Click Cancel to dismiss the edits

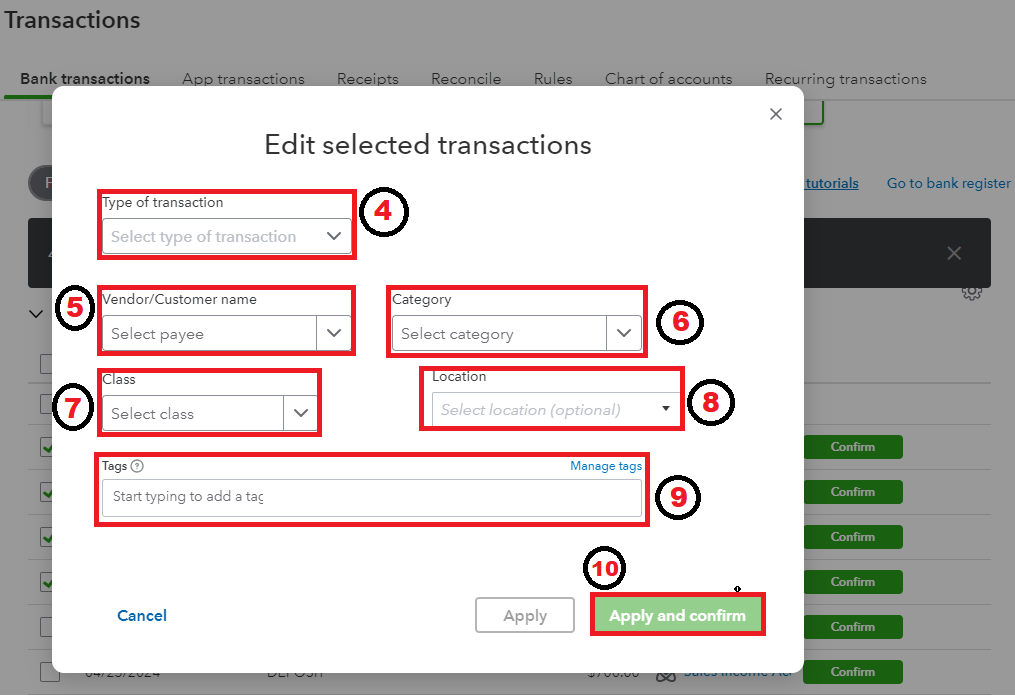pos(141,615)
